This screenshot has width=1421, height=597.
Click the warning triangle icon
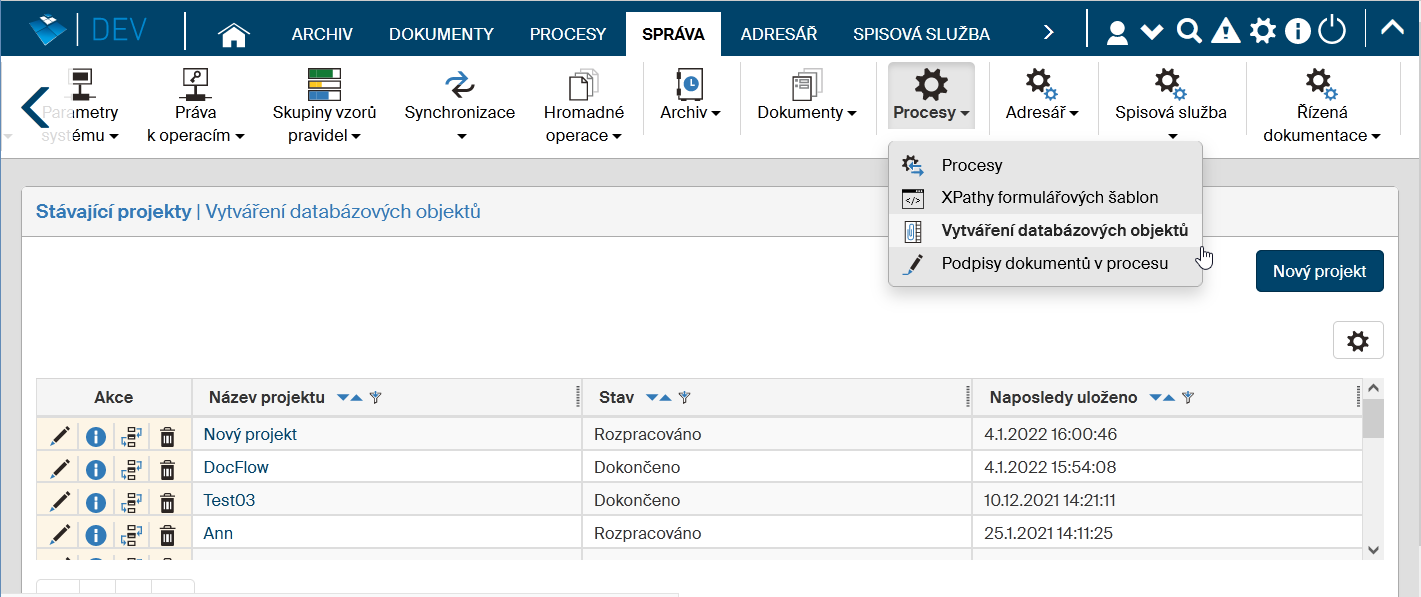pyautogui.click(x=1225, y=32)
